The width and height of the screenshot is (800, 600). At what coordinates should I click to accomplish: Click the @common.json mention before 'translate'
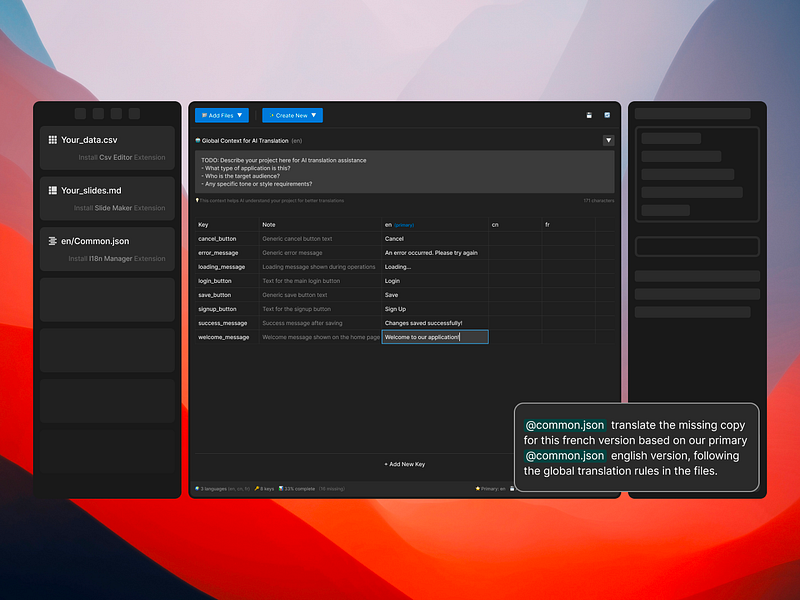point(565,425)
